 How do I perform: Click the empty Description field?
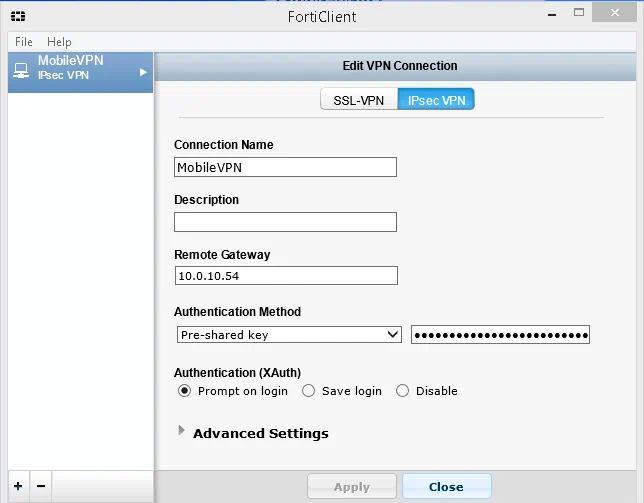[285, 222]
